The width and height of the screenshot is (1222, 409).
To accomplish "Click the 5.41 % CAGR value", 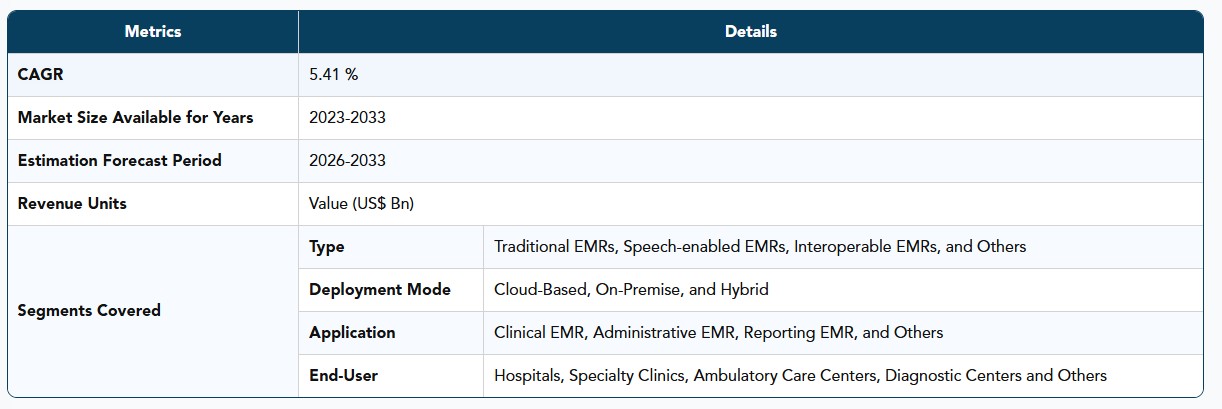I will [x=334, y=74].
